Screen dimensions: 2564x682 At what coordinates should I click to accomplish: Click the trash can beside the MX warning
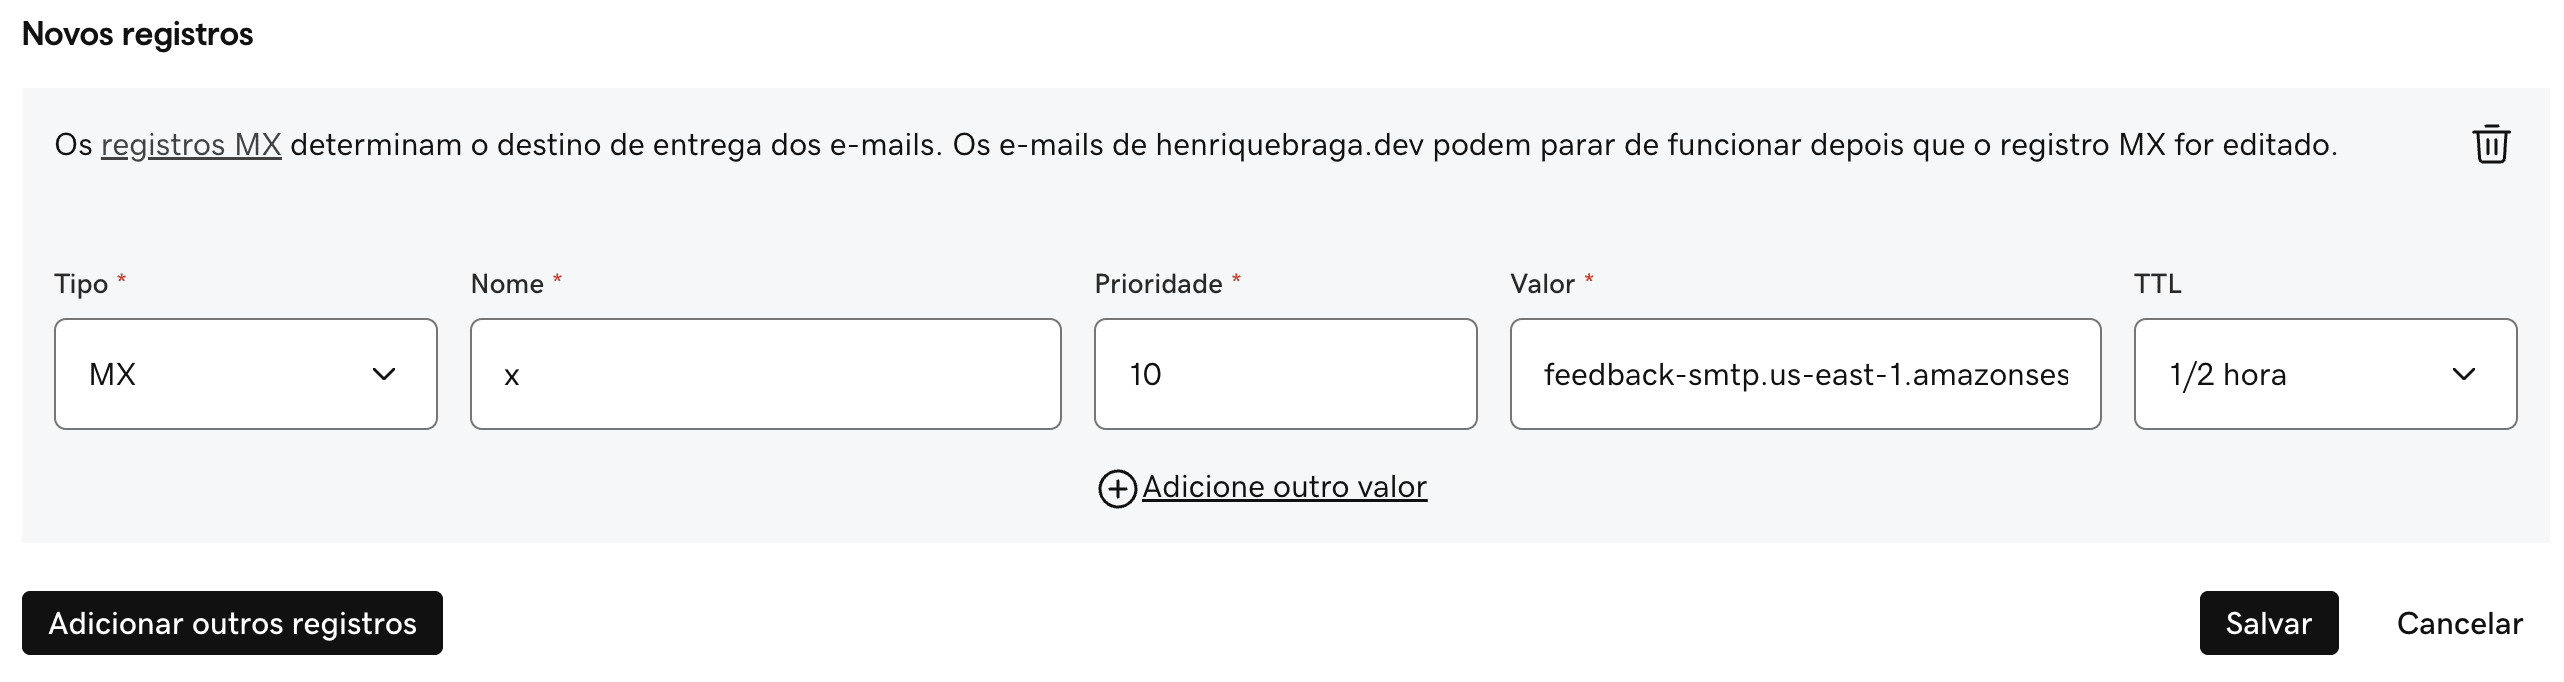coord(2490,146)
